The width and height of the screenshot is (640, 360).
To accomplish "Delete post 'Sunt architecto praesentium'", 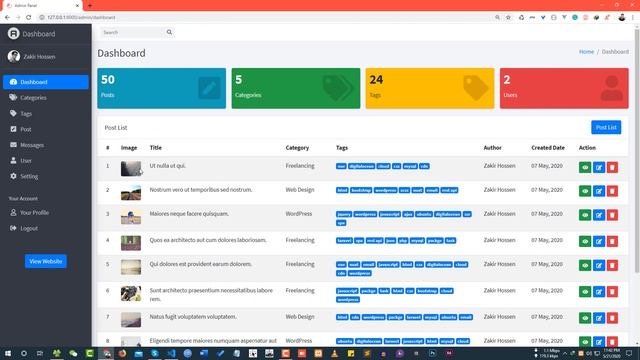I will [612, 292].
